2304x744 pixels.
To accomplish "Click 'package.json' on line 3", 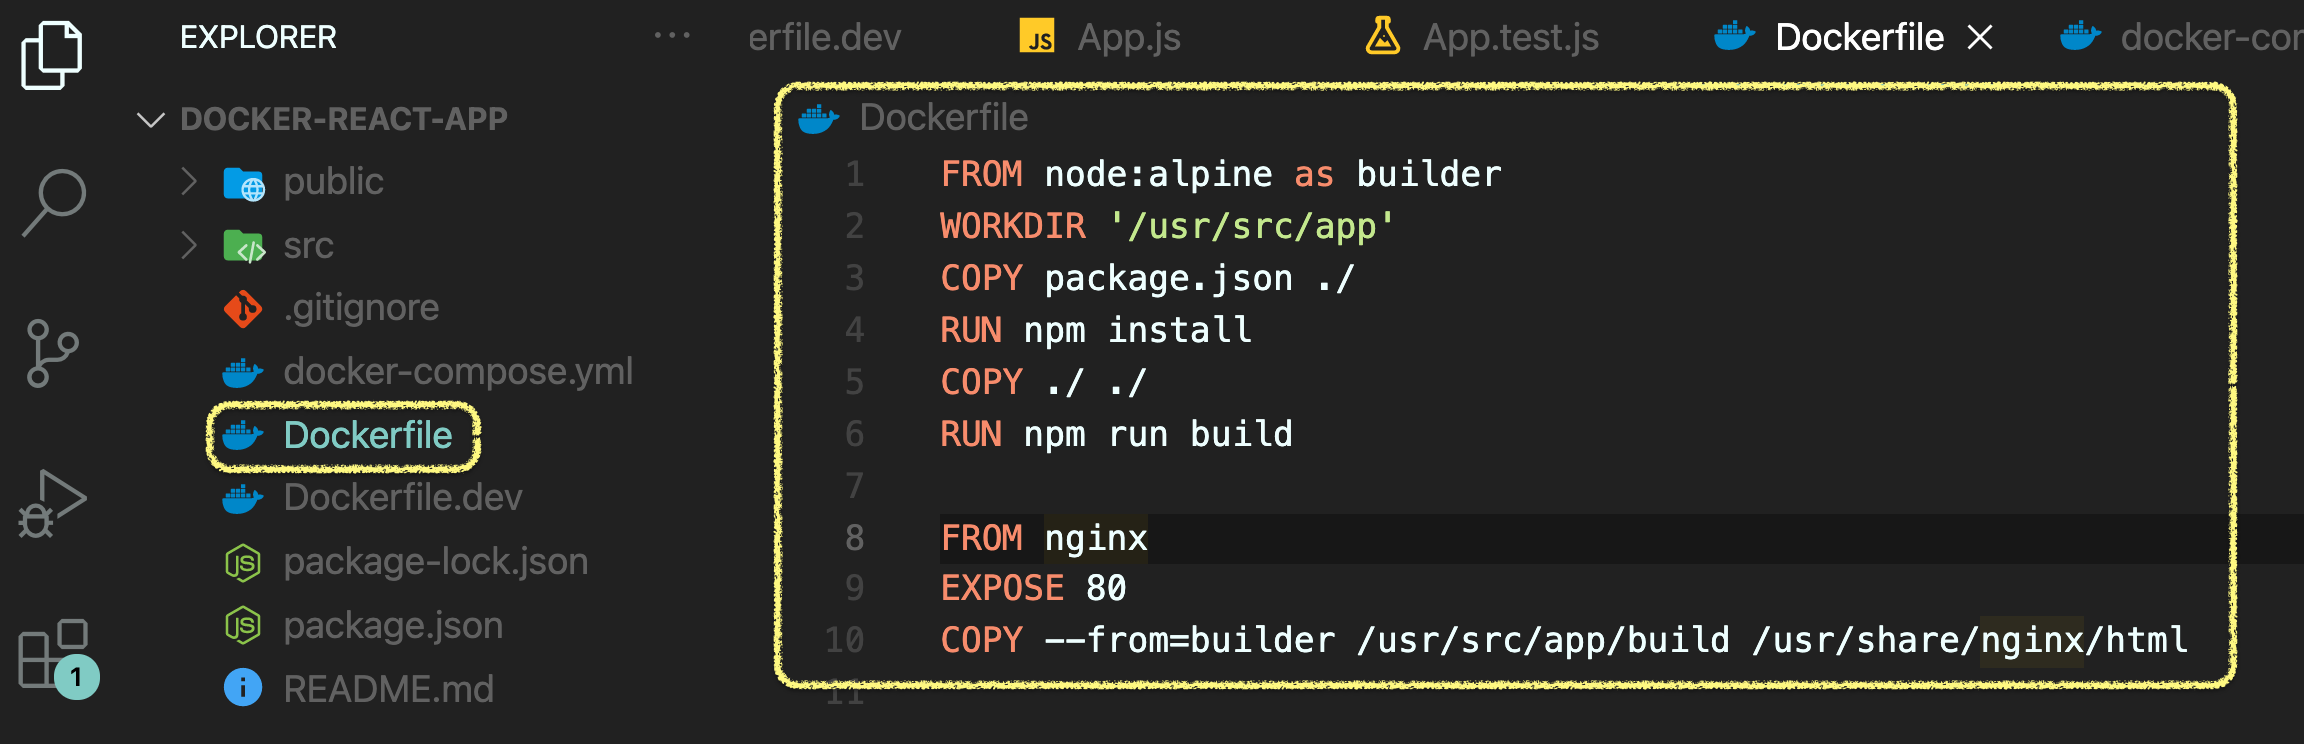I will pyautogui.click(x=1168, y=278).
